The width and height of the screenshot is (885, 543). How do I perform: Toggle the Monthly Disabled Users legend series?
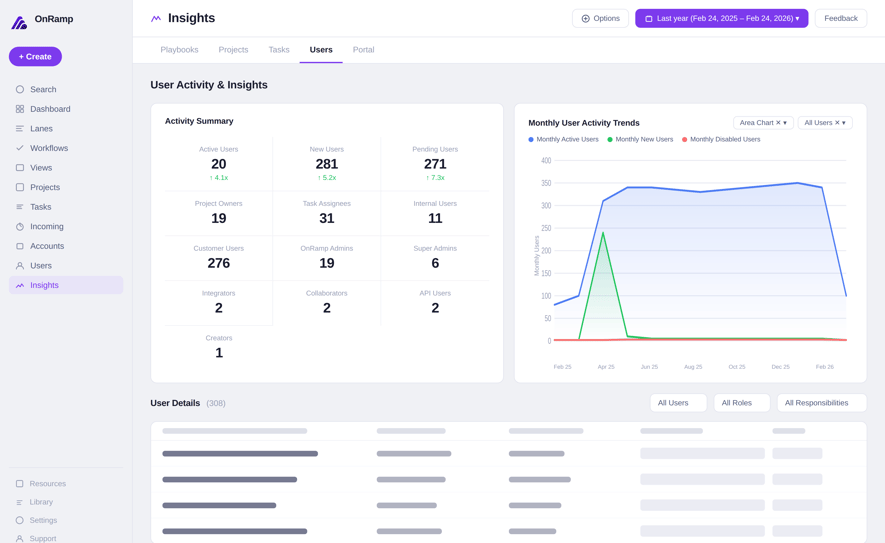tap(721, 139)
